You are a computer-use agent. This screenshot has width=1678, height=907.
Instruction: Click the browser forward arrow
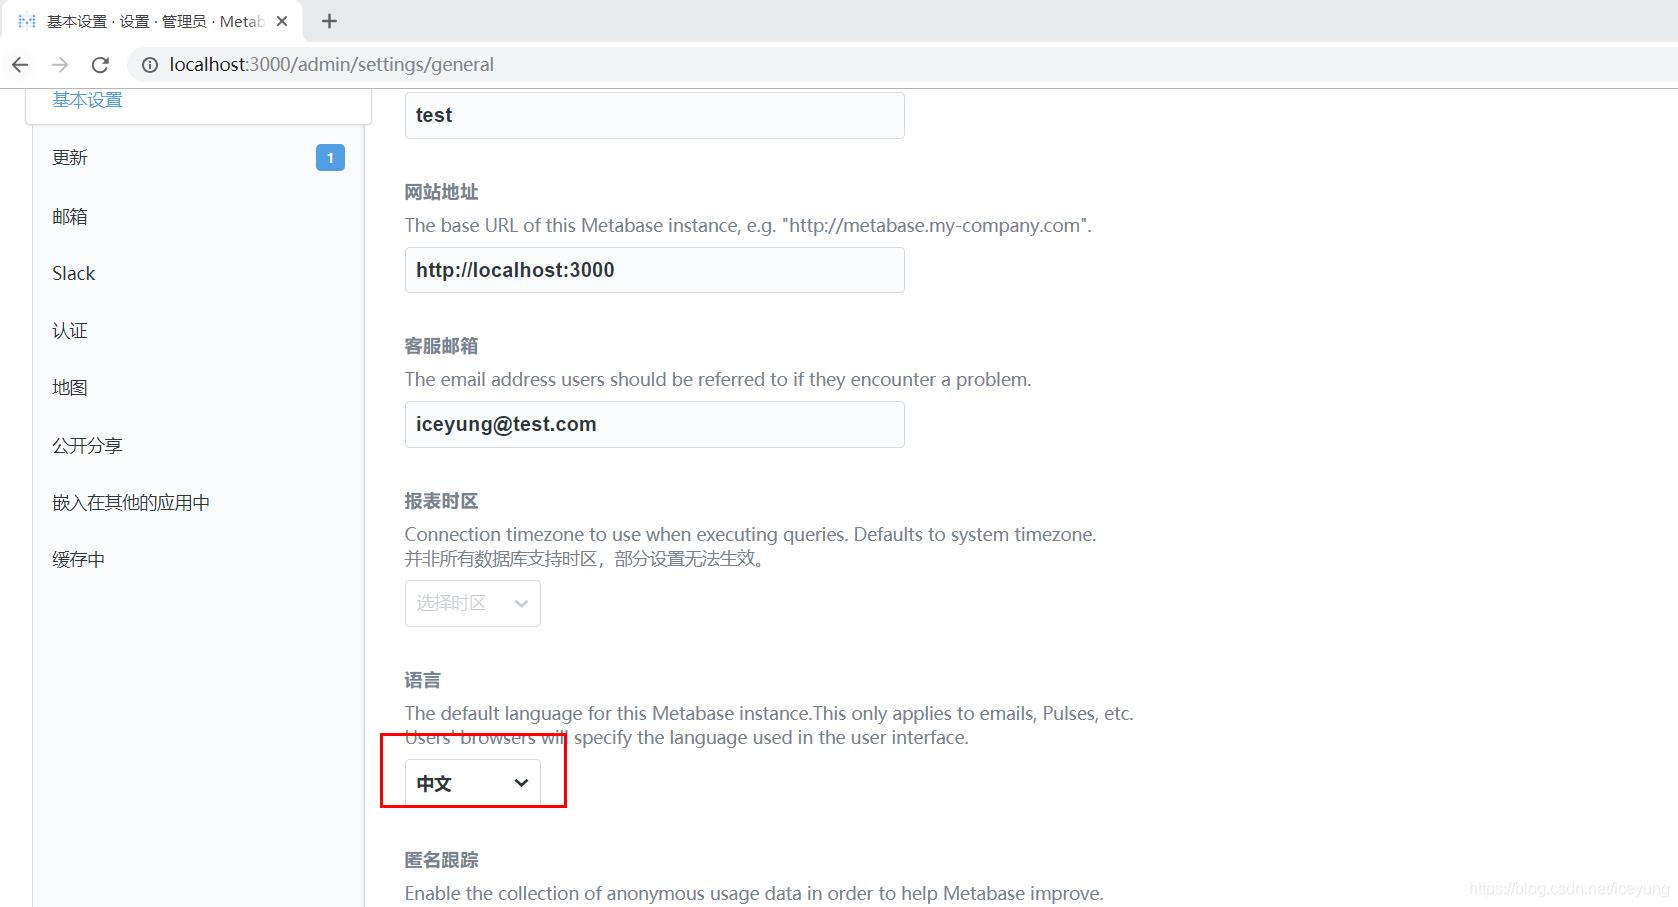(x=60, y=64)
